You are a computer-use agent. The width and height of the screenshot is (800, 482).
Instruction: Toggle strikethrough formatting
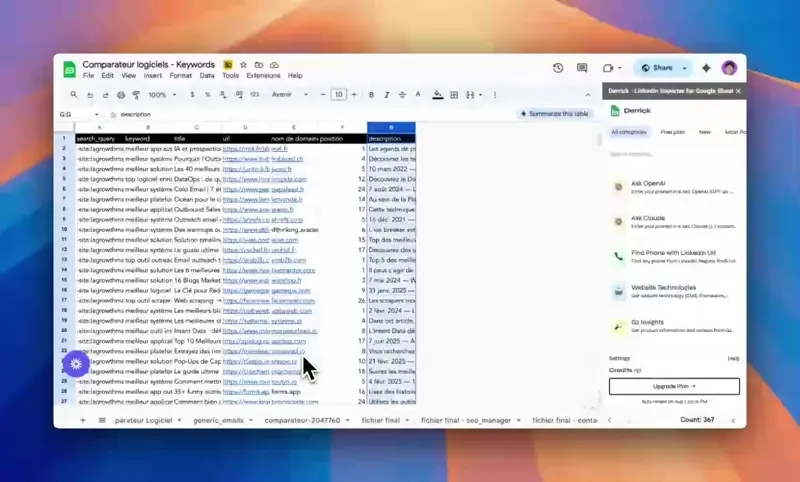point(403,95)
